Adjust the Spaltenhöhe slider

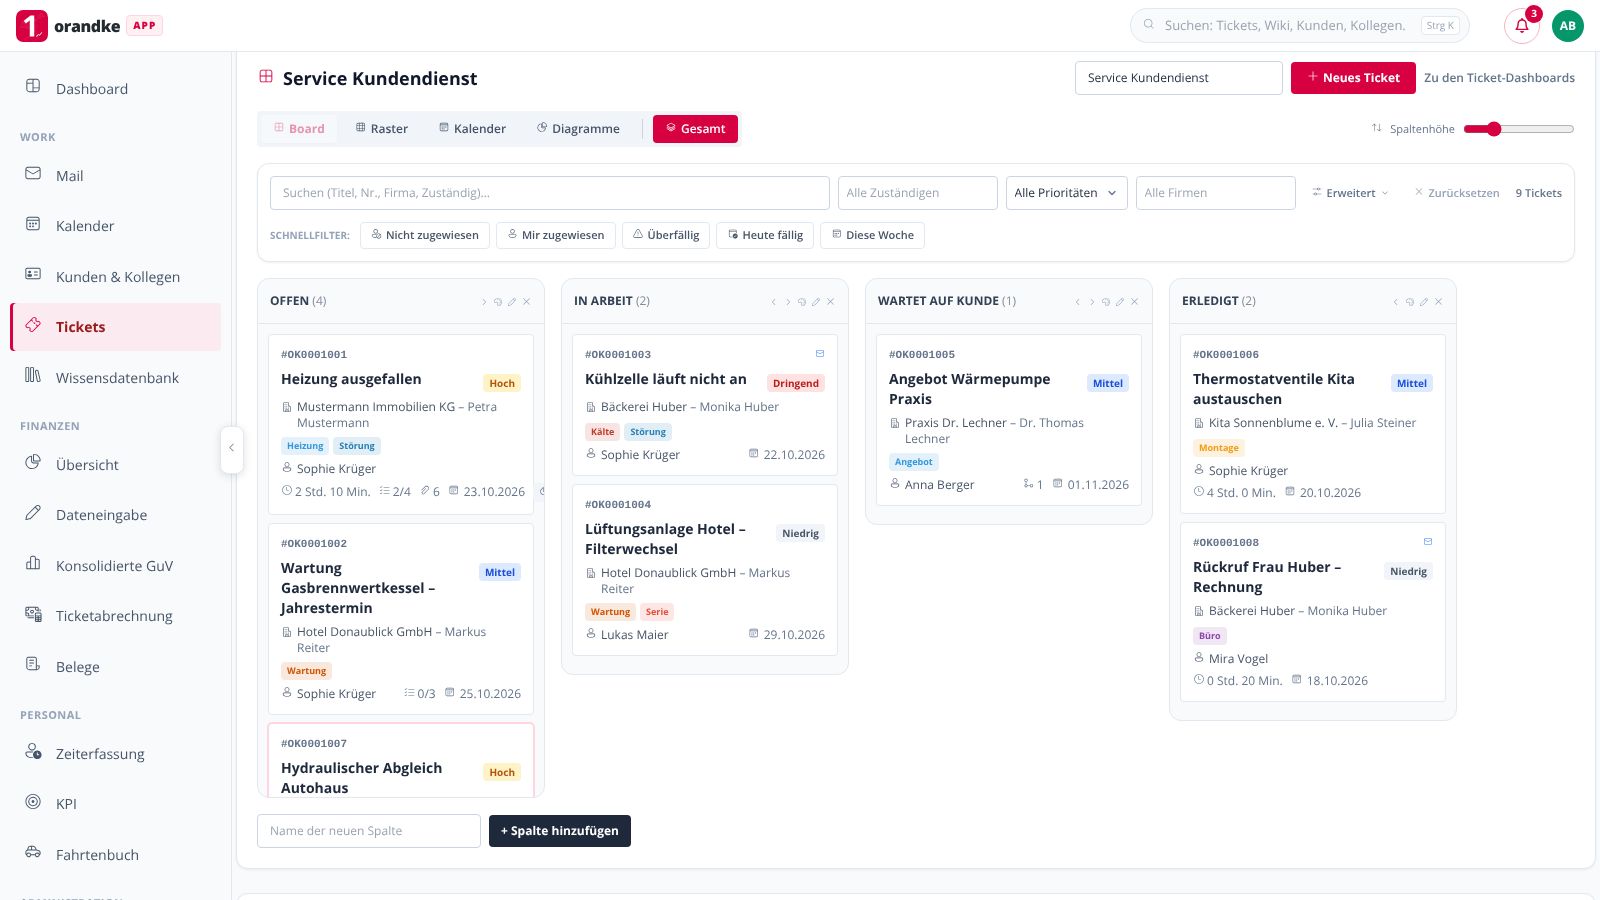click(1518, 129)
